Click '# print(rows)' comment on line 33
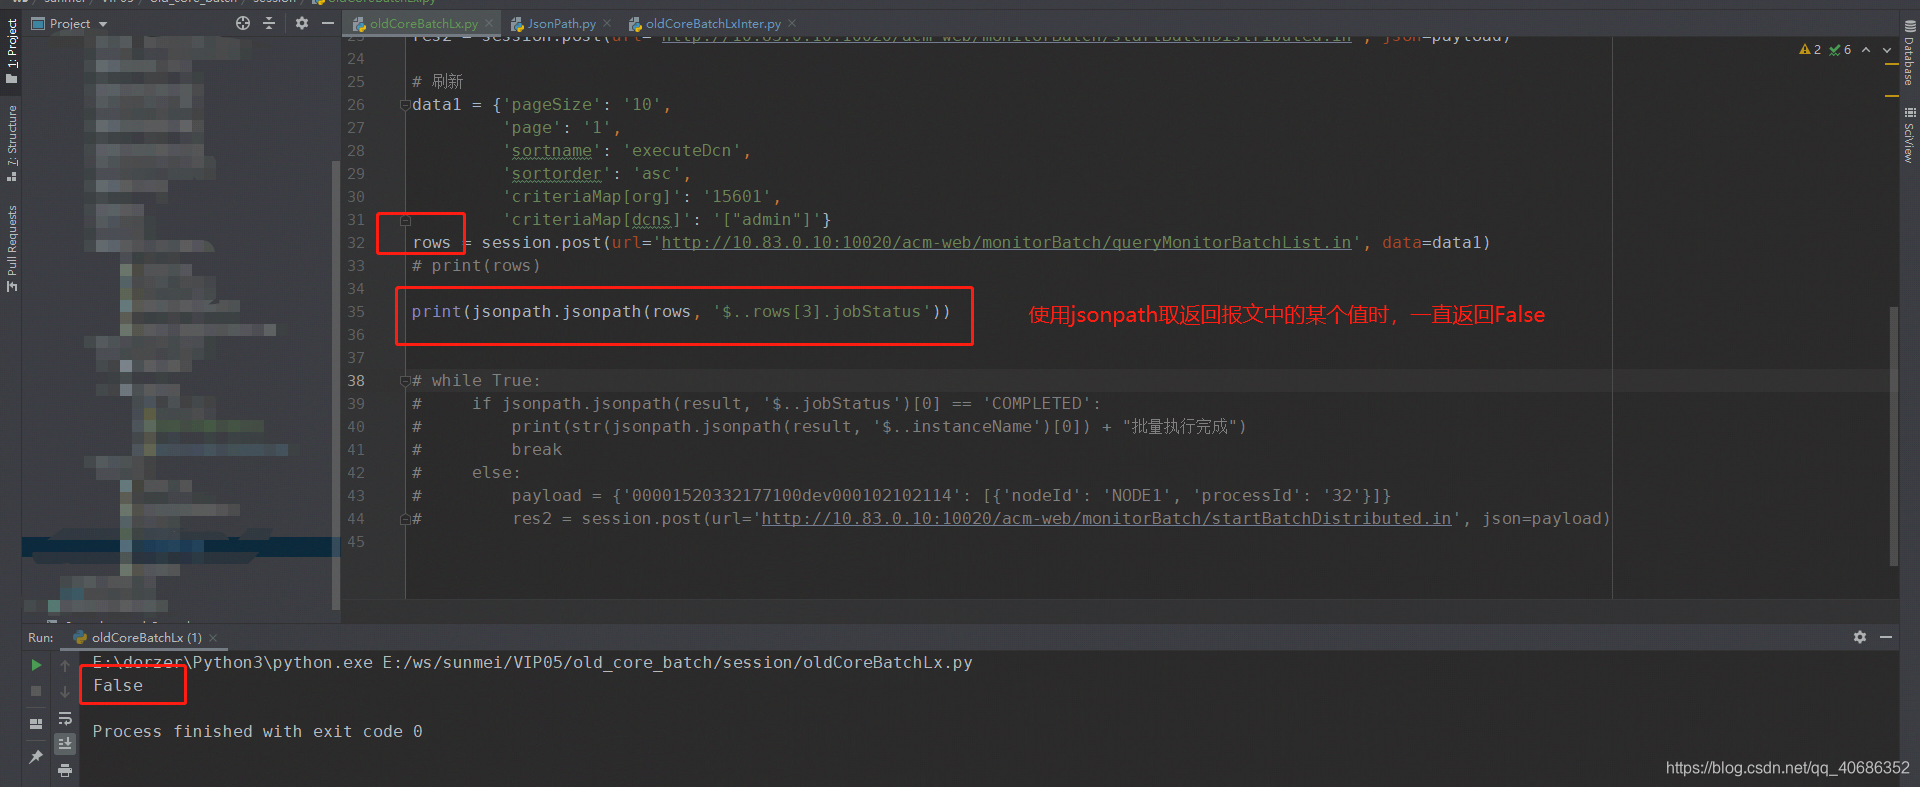 [x=476, y=266]
